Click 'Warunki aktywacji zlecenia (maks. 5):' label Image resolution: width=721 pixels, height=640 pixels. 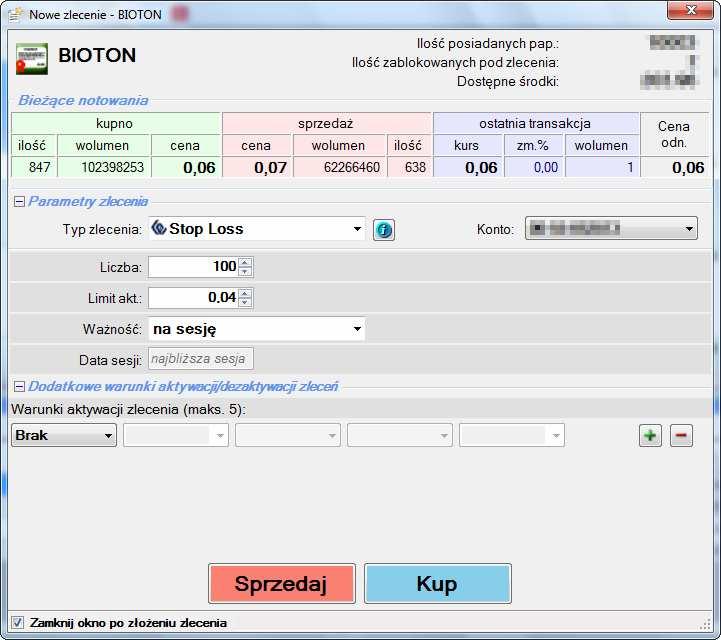(x=129, y=409)
